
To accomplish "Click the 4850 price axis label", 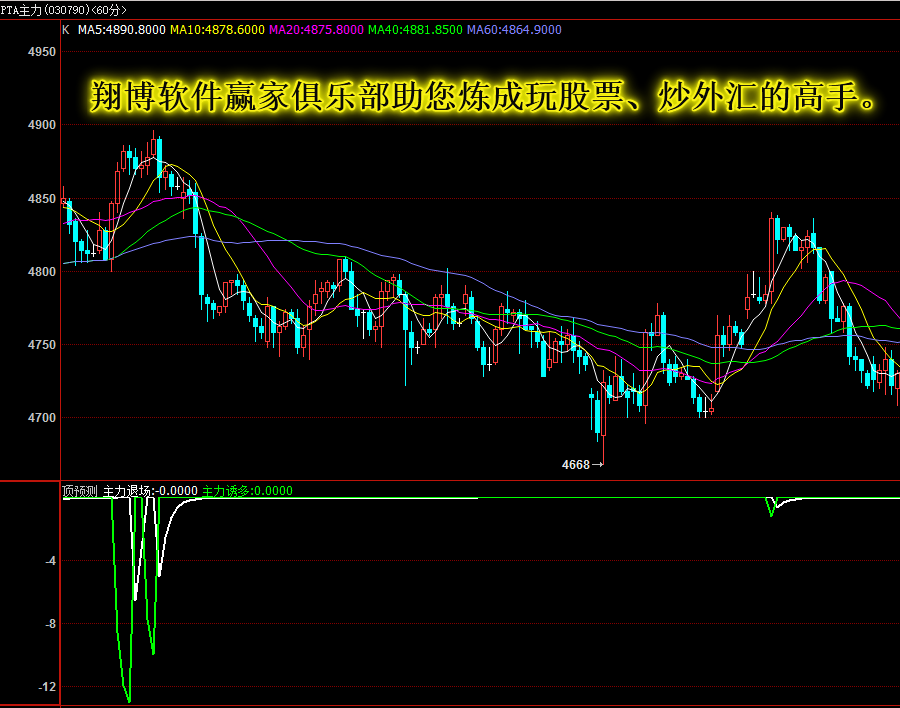I will [42, 199].
